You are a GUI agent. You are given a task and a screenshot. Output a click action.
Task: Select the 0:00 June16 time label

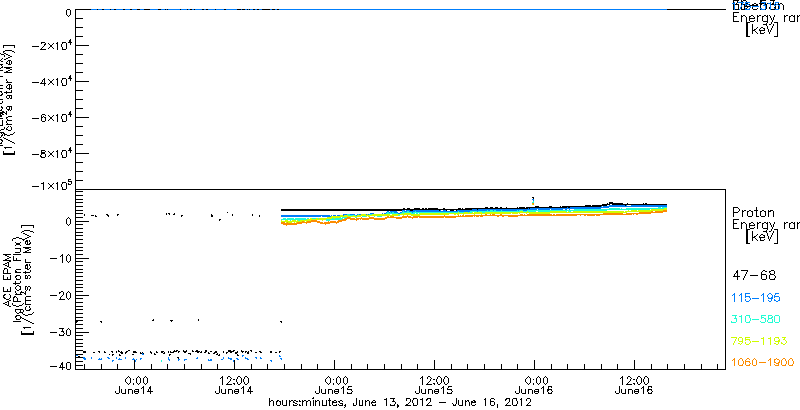coord(535,386)
